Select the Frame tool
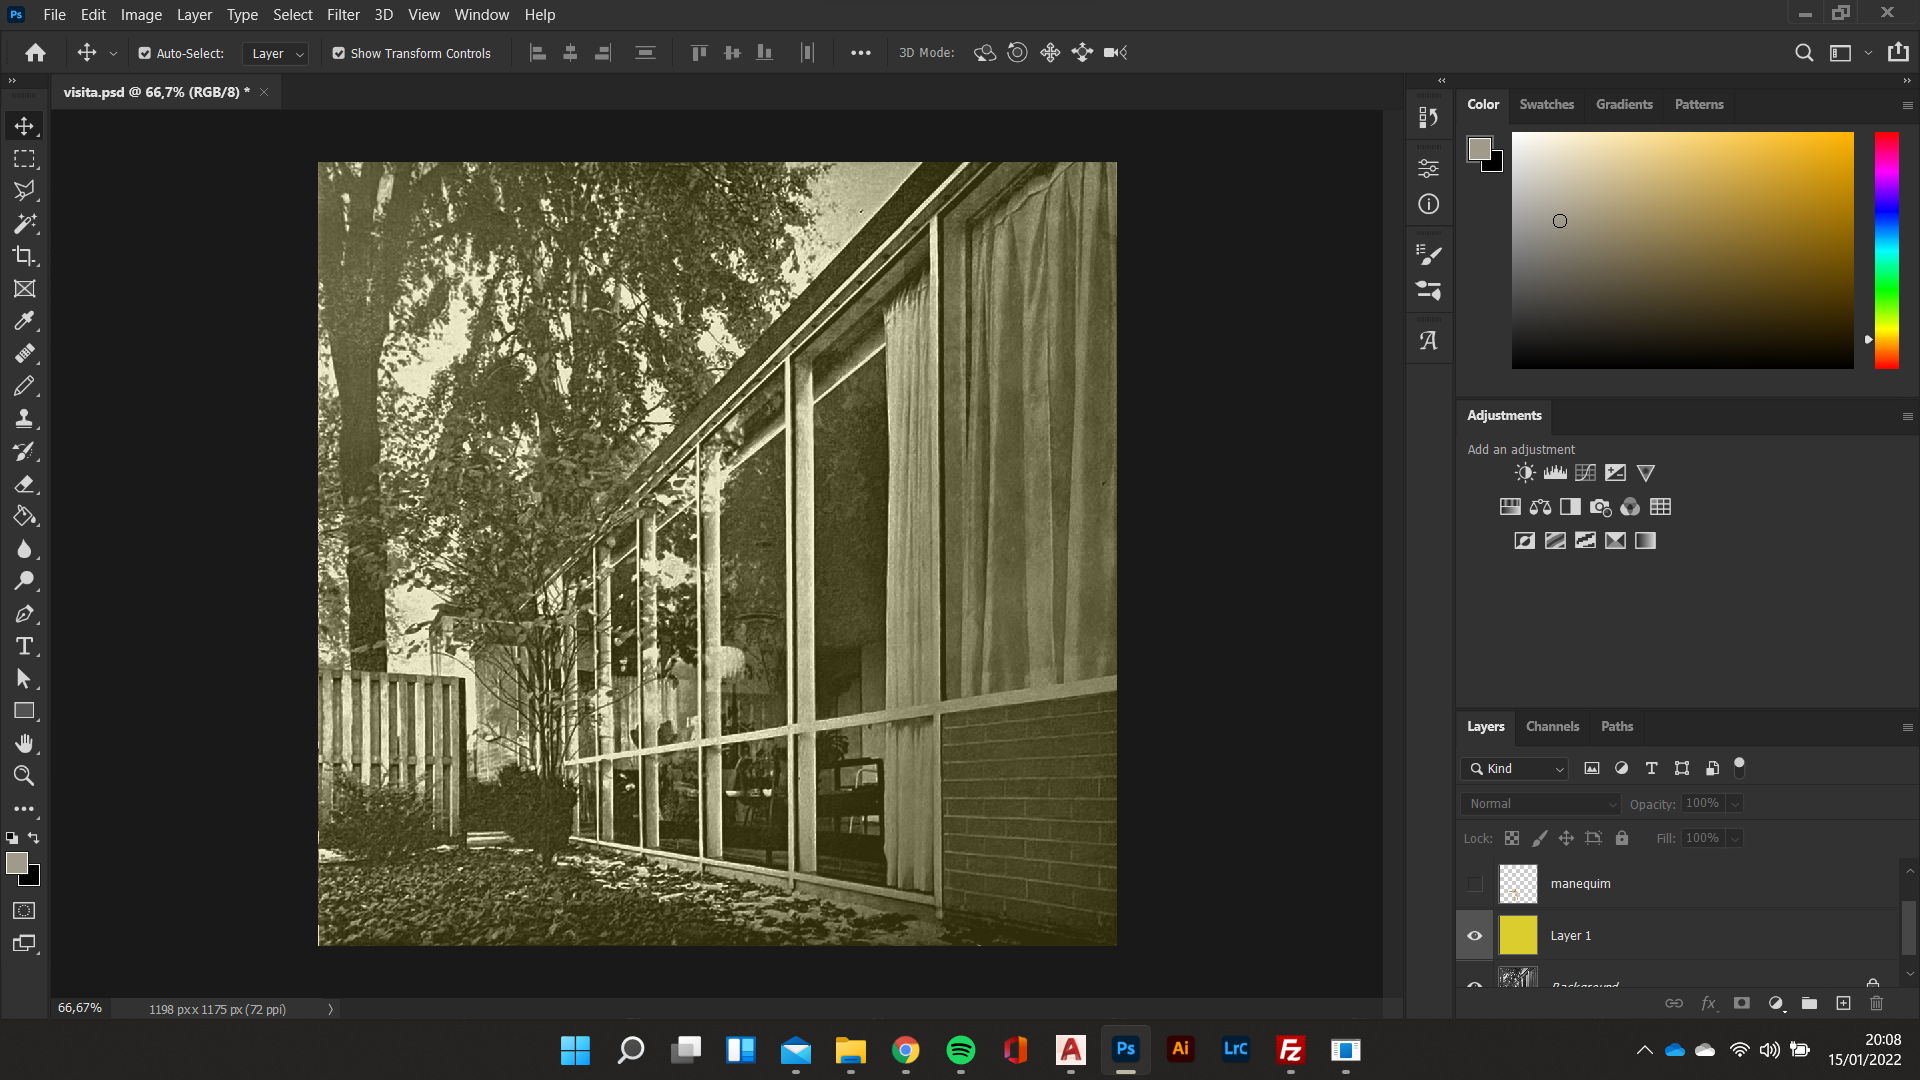Screen dimensions: 1920x1080 coord(24,289)
